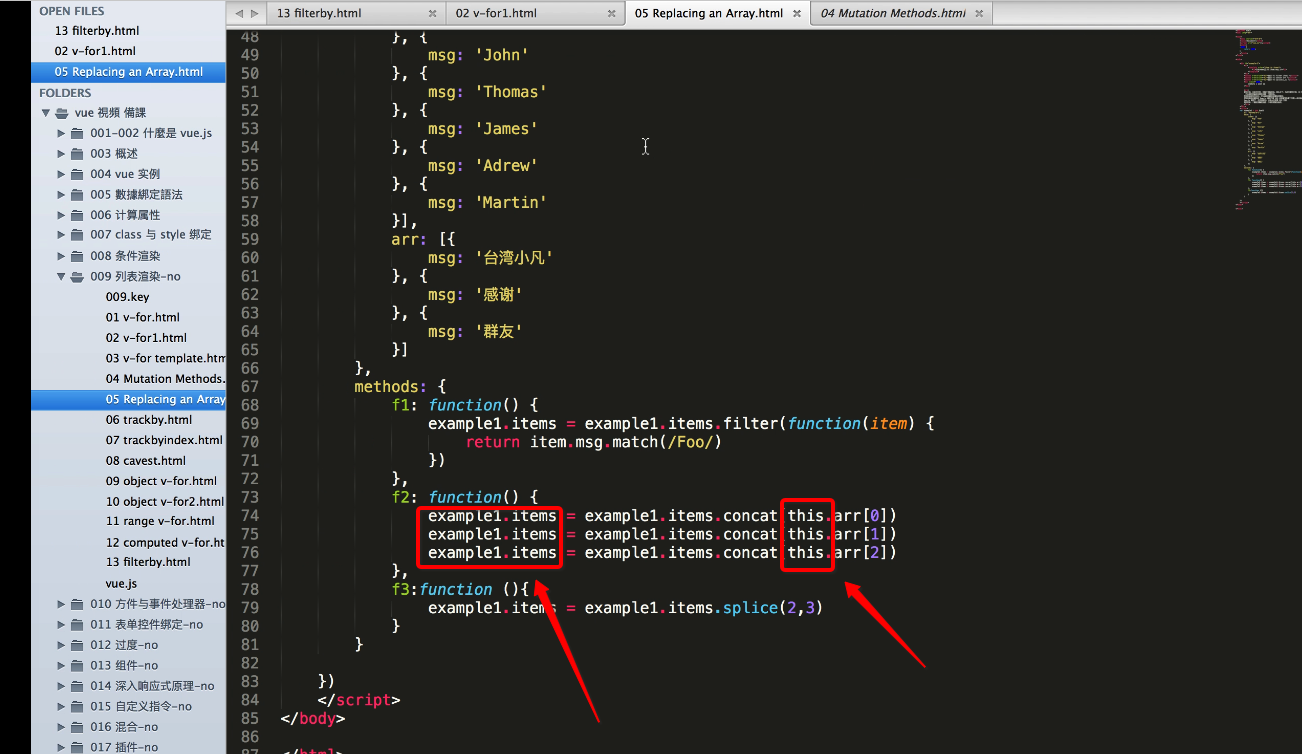Expand the 001-002 什麼是 vue.js folder arrow
The width and height of the screenshot is (1302, 754).
(x=61, y=133)
